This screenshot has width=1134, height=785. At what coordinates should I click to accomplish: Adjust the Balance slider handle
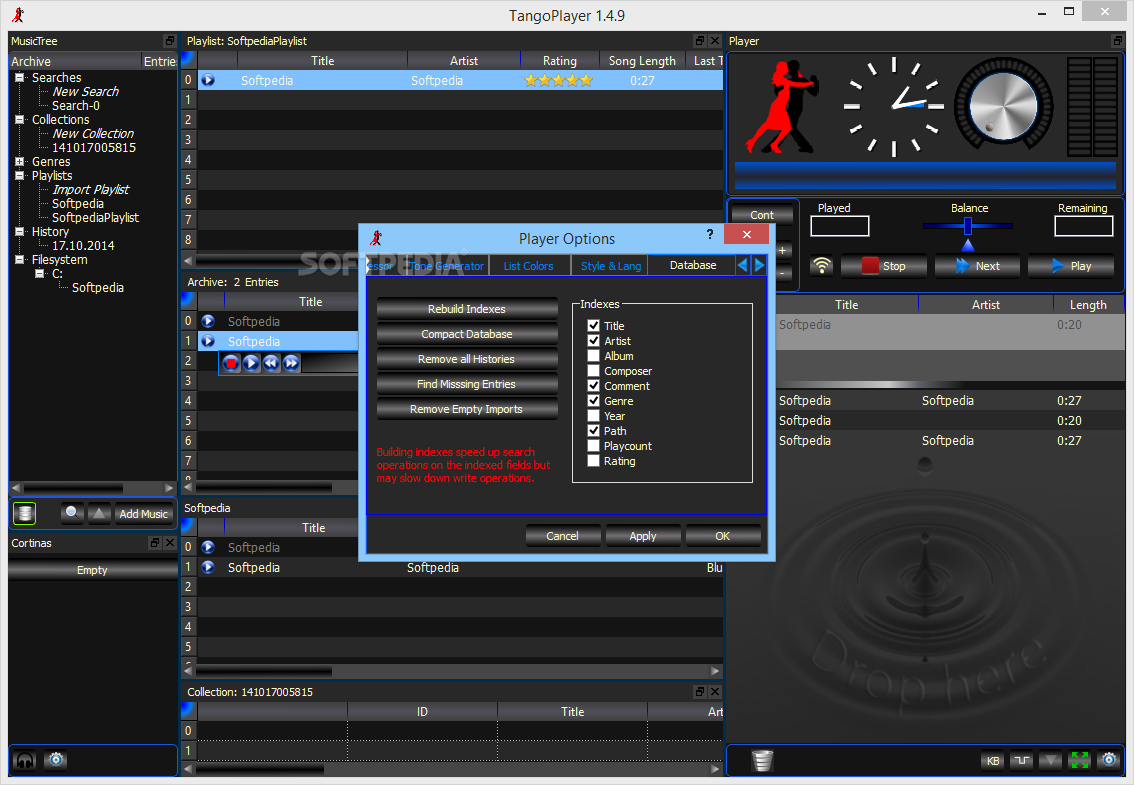(x=968, y=226)
